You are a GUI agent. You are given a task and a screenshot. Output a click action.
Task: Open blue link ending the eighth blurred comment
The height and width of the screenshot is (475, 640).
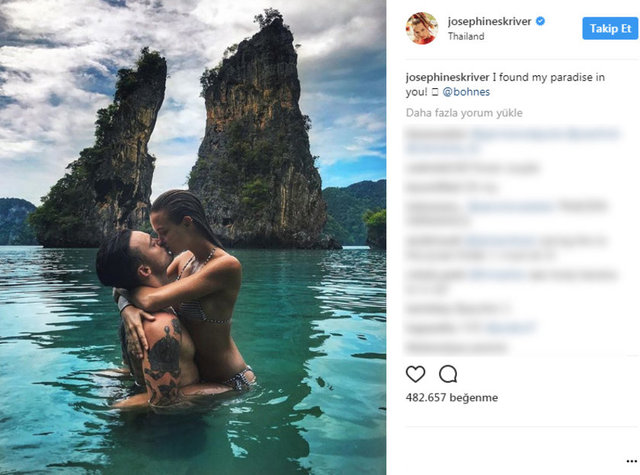coord(511,328)
